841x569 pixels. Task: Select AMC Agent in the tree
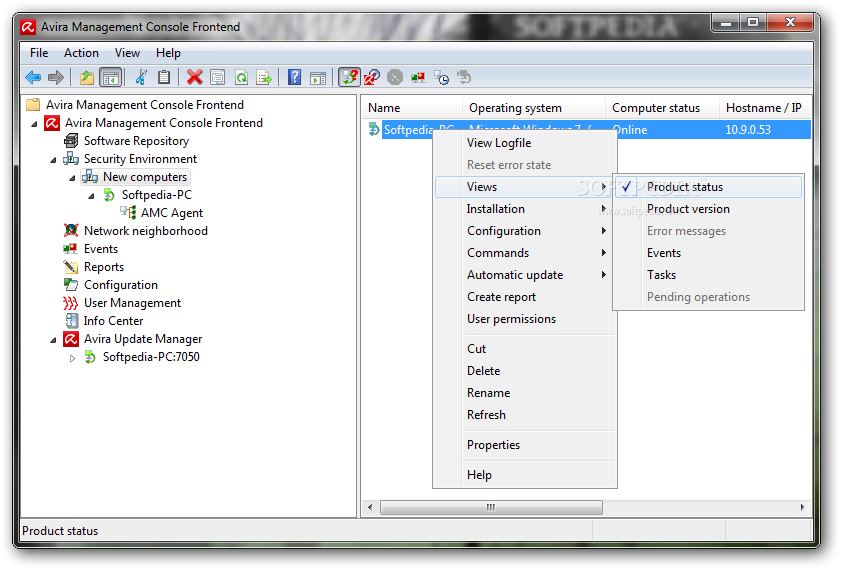(x=172, y=213)
